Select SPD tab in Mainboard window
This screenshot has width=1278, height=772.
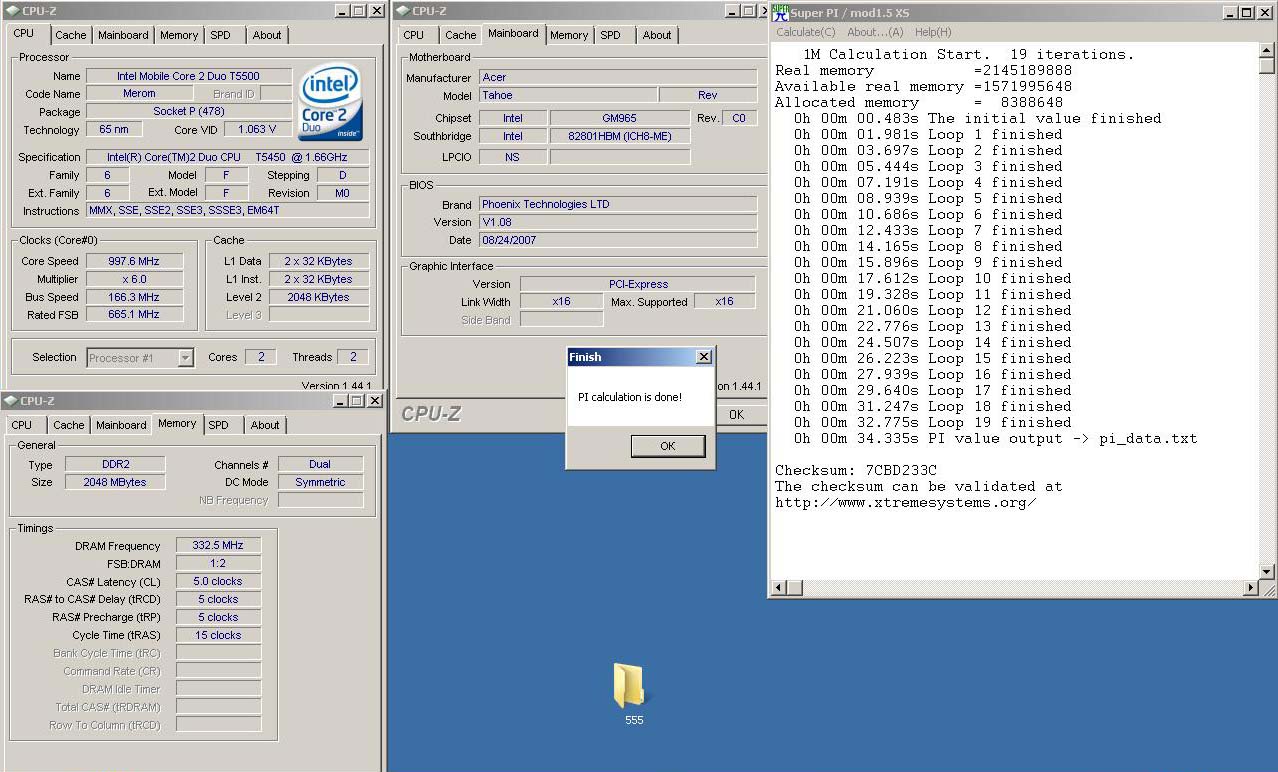(x=611, y=35)
